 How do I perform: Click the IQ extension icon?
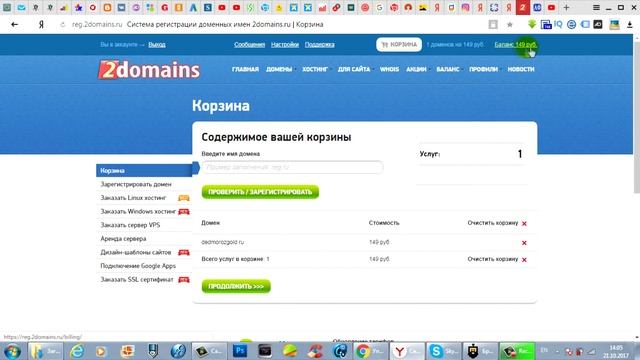[x=558, y=24]
